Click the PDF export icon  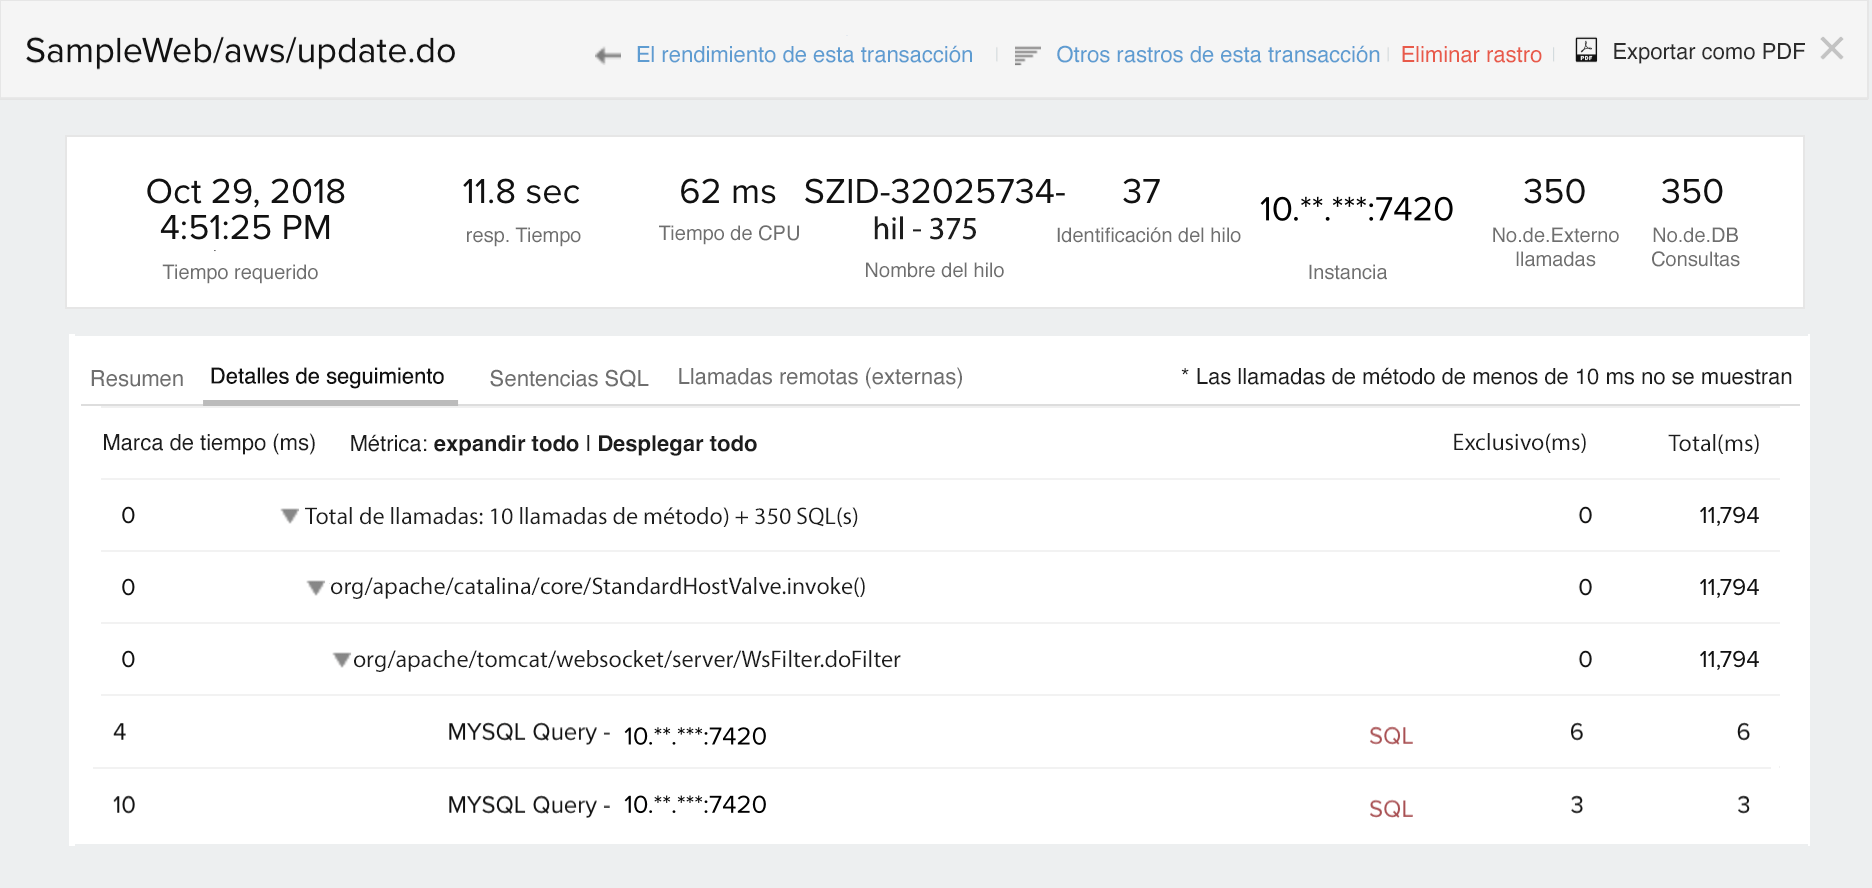[1586, 50]
